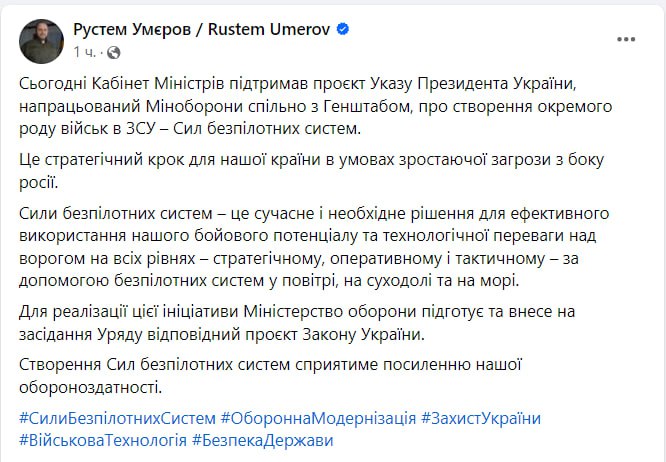This screenshot has height=462, width=666.
Task: Open hashtag #БезпекаДержави
Action: (x=262, y=440)
